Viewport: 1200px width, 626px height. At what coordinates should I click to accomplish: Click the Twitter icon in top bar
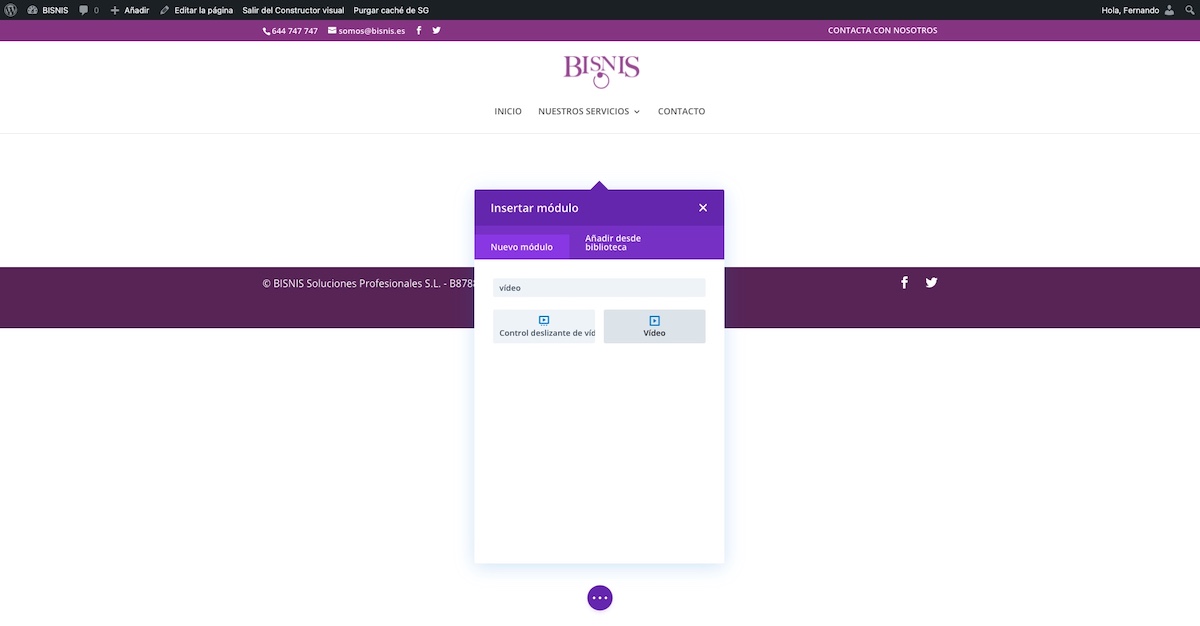click(436, 31)
